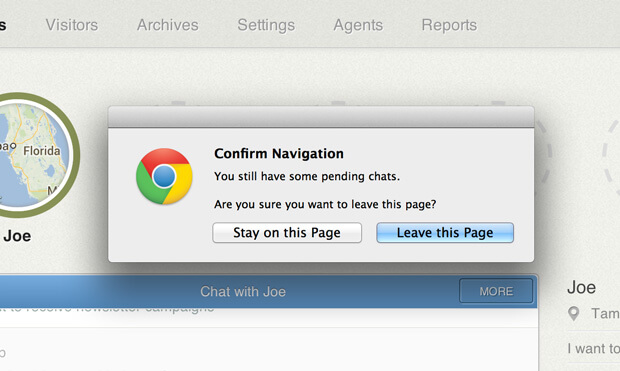The height and width of the screenshot is (371, 620).
Task: Open the Agents tab
Action: click(358, 25)
